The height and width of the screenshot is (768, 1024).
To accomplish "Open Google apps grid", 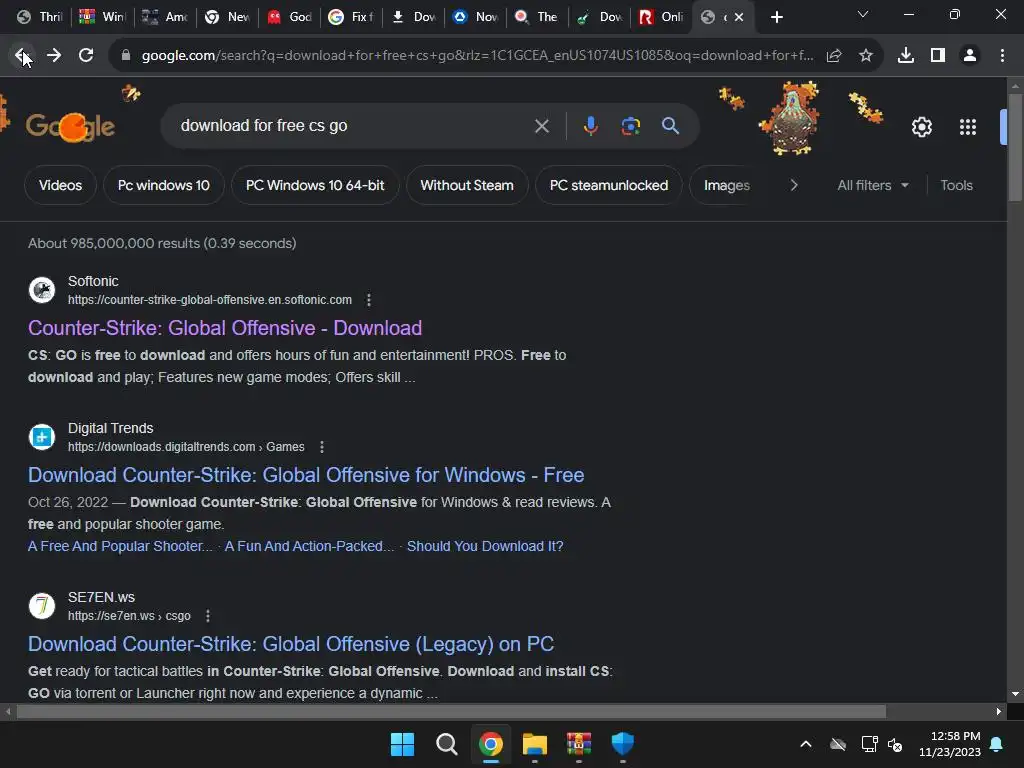I will [968, 127].
